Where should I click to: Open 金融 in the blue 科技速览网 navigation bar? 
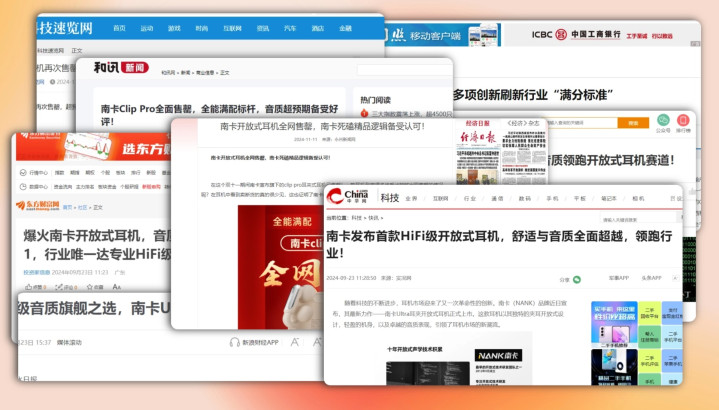(345, 28)
